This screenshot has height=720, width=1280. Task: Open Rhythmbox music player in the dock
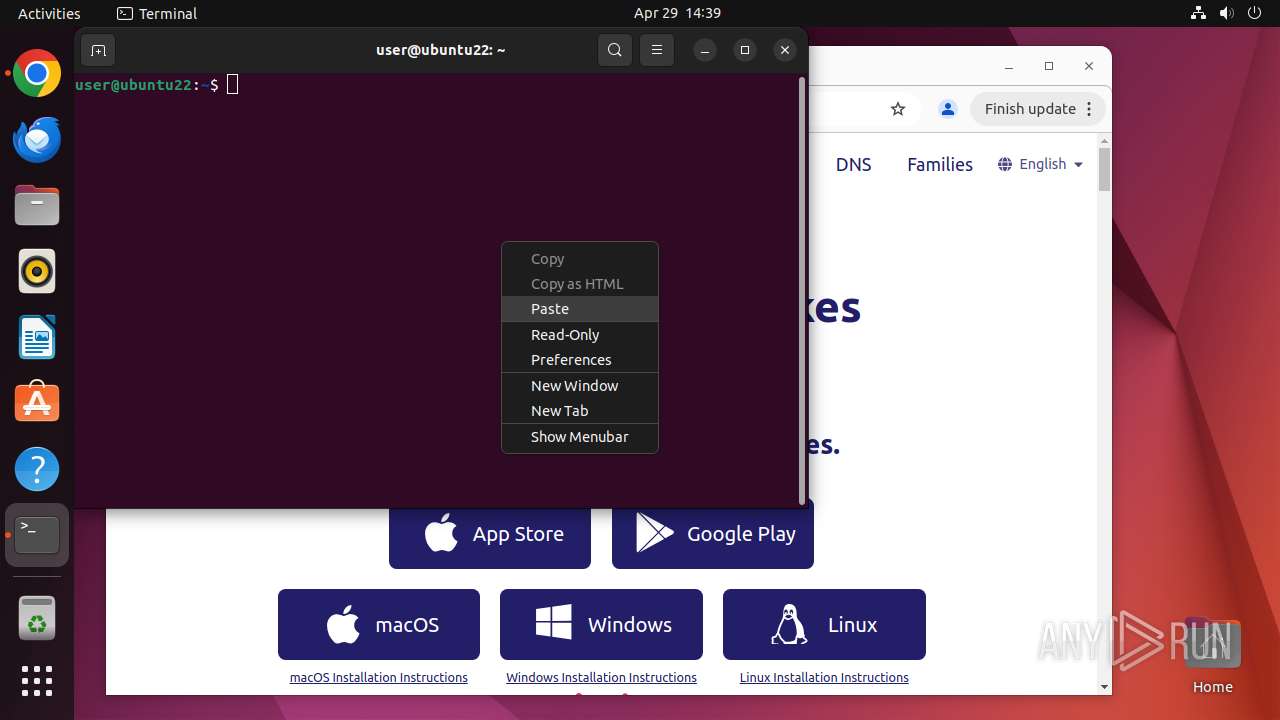click(37, 271)
